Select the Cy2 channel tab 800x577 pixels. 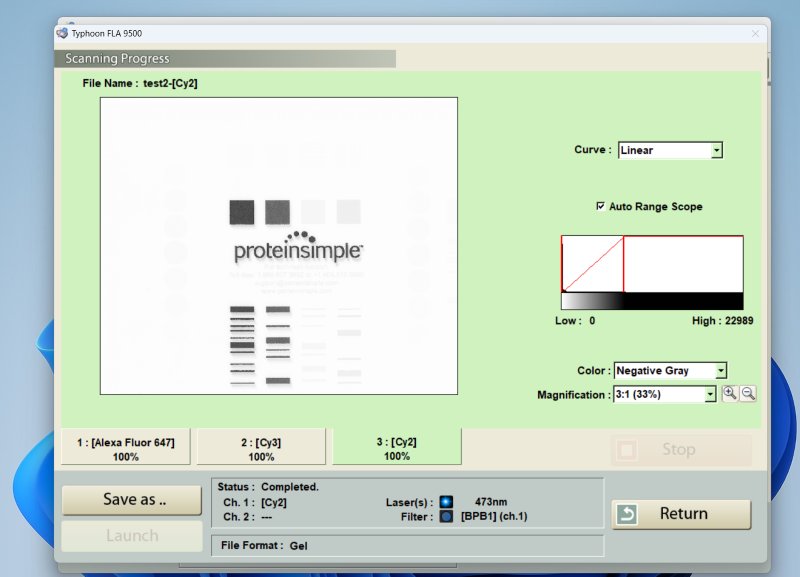pyautogui.click(x=397, y=449)
